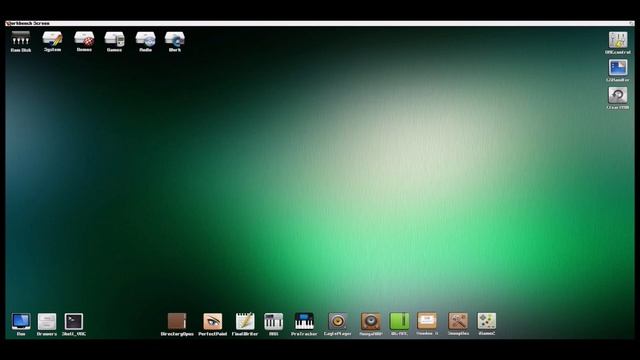Launch AmigaAMP brown speaker icon
640x360 pixels.
tap(371, 321)
